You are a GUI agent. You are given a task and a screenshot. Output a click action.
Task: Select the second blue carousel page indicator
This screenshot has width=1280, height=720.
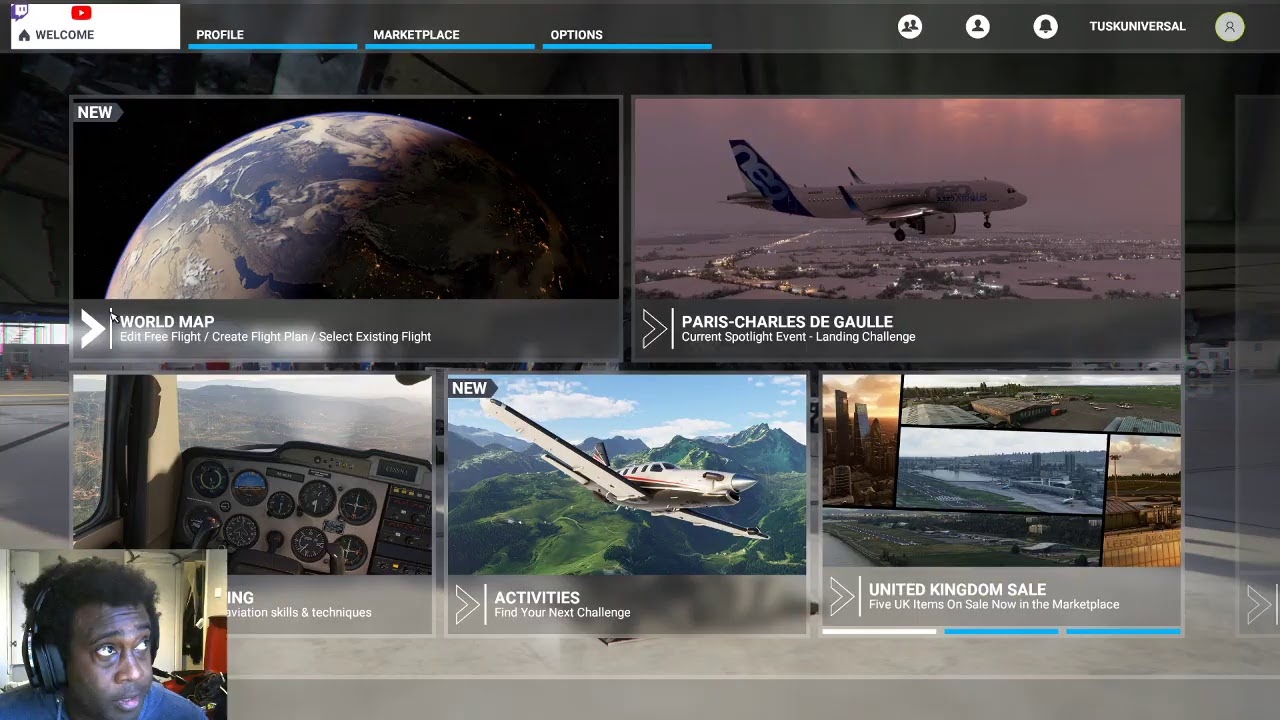pos(1001,632)
